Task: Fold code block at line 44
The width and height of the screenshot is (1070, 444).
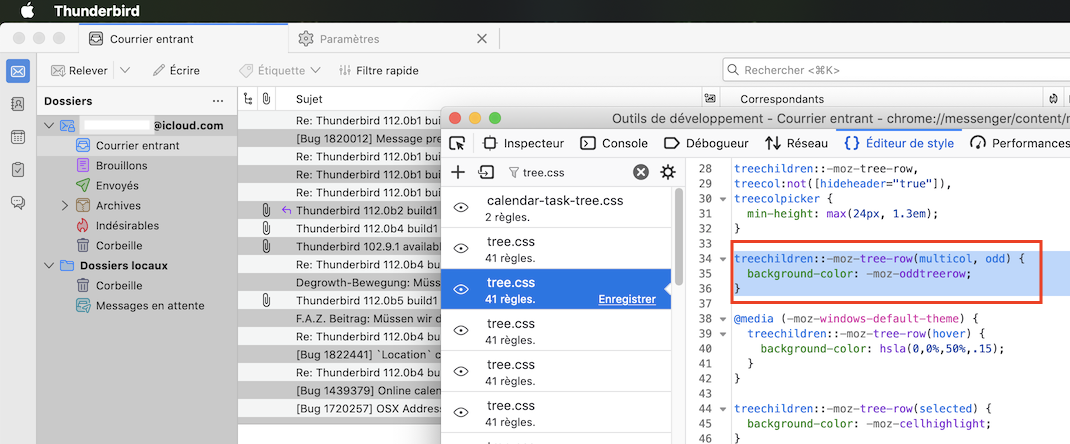Action: 723,409
